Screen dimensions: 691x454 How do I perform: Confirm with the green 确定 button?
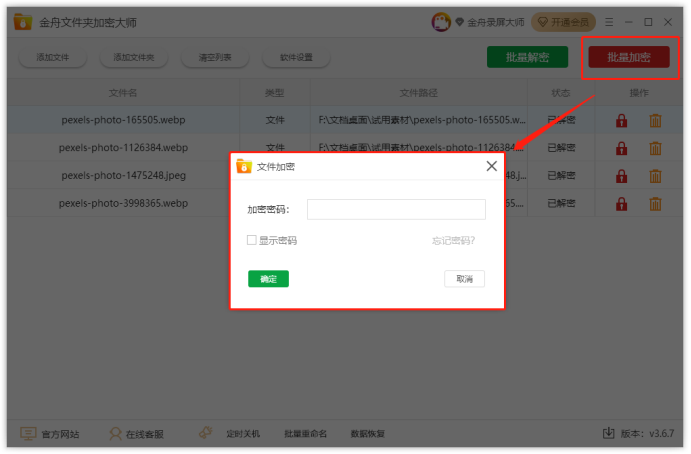coord(268,279)
